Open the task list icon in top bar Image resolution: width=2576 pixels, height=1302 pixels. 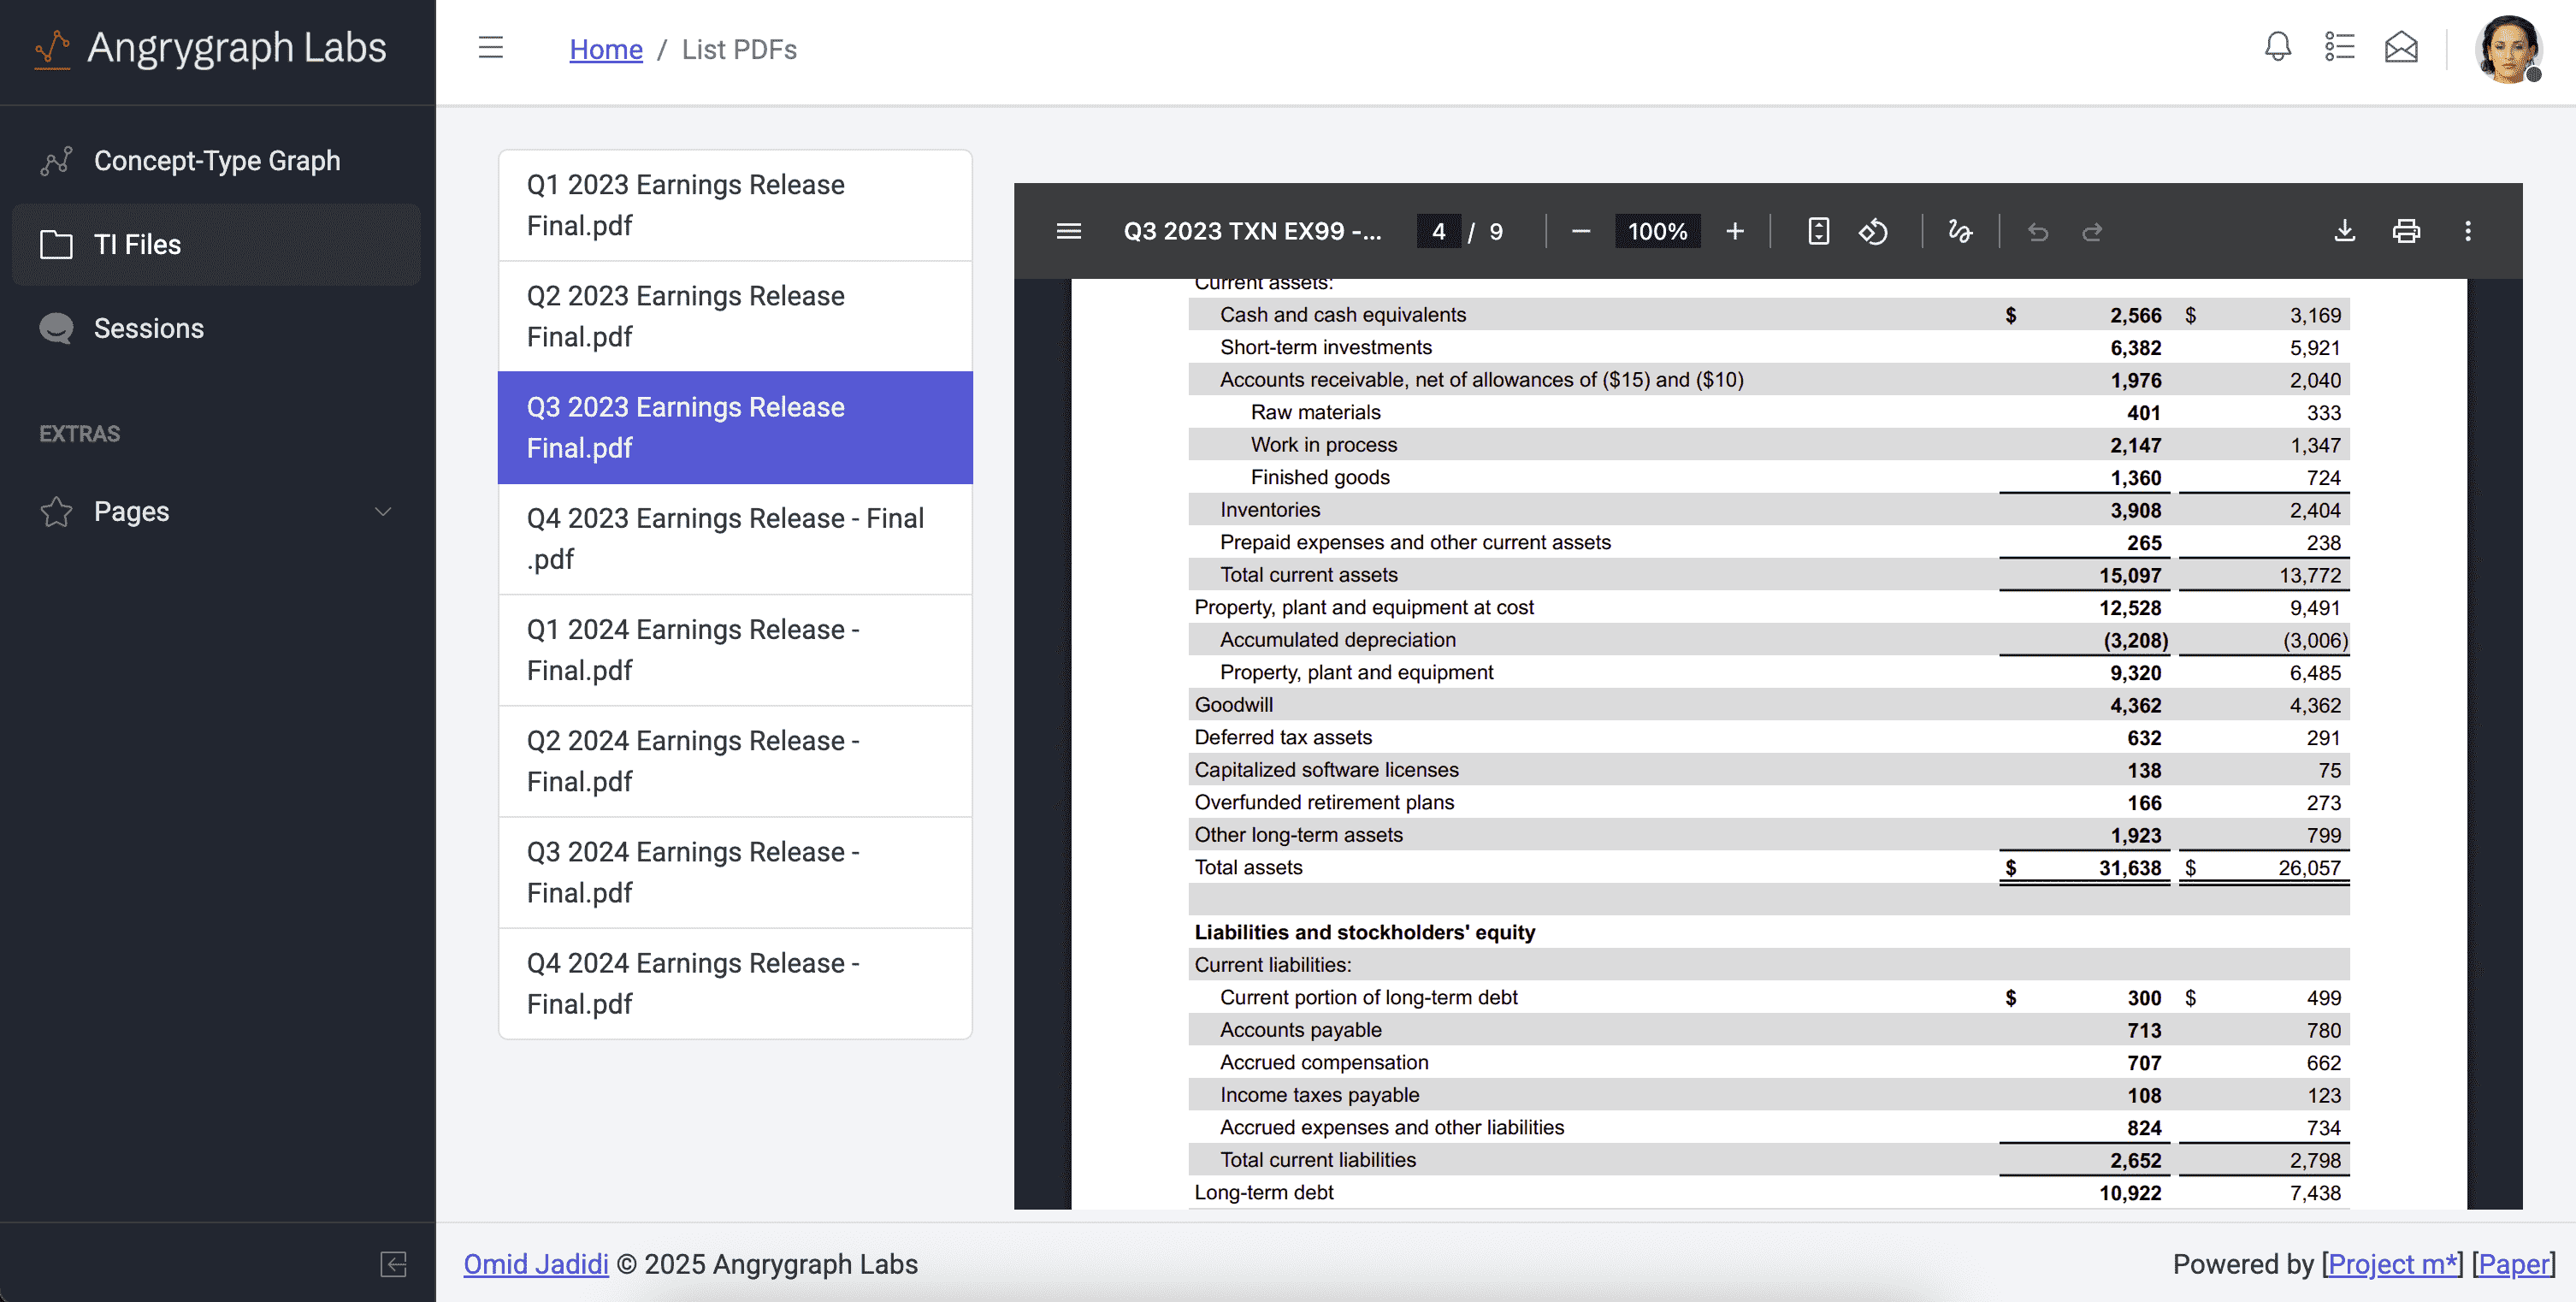coord(2340,47)
